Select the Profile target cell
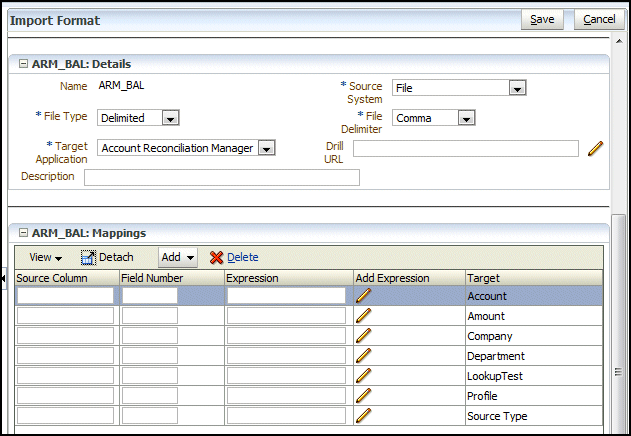 pos(534,396)
